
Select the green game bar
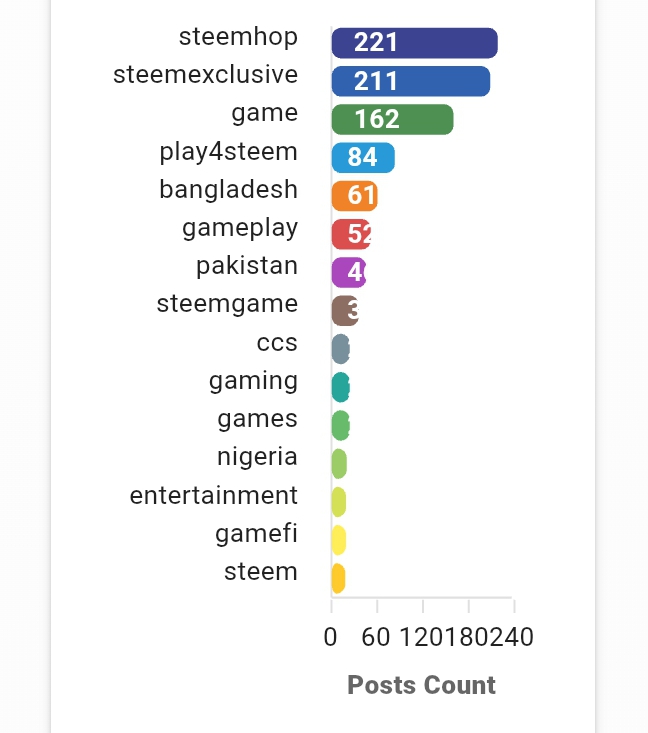[x=392, y=119]
